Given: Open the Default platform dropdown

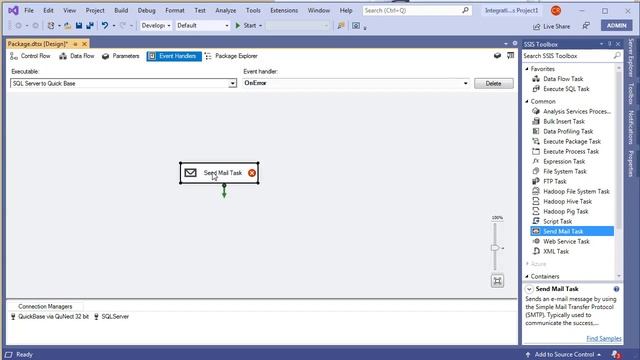Looking at the screenshot, I should [x=202, y=25].
